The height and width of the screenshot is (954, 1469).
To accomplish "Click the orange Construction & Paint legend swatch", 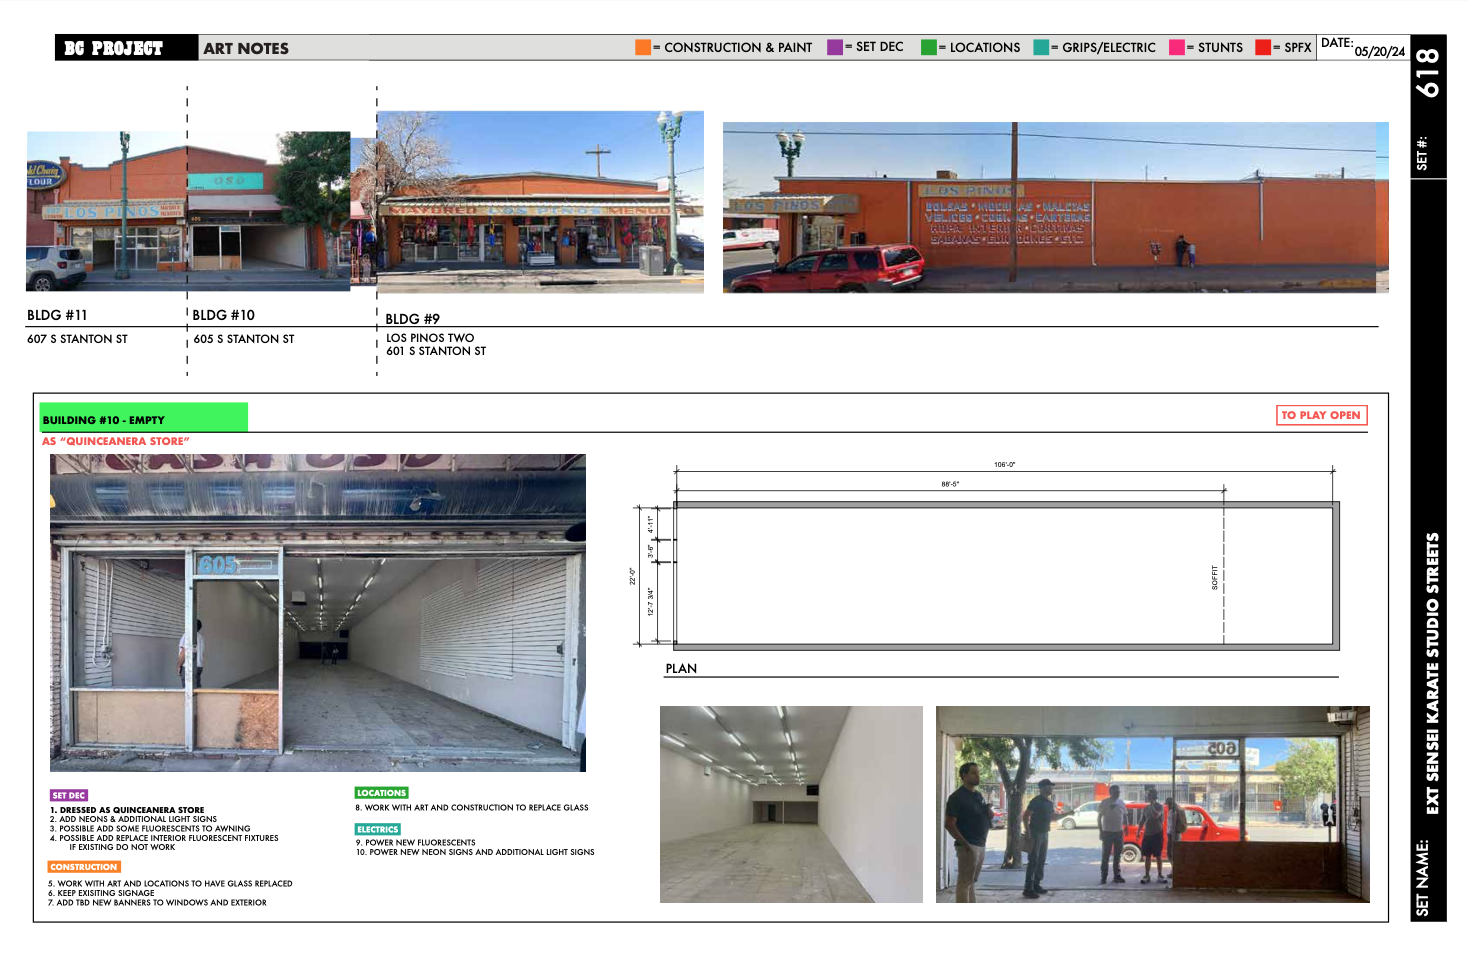I will [643, 47].
